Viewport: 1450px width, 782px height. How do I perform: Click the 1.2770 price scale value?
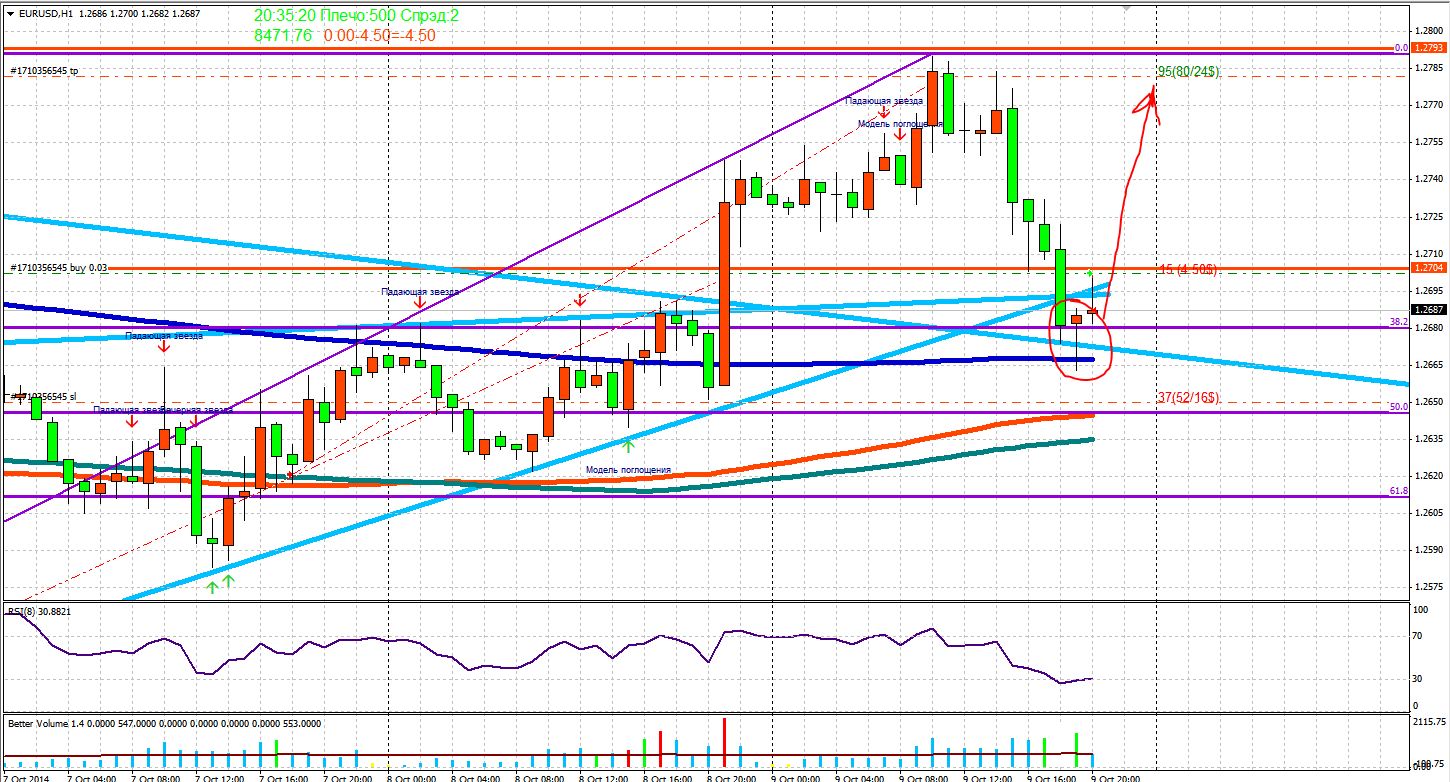coord(1428,104)
